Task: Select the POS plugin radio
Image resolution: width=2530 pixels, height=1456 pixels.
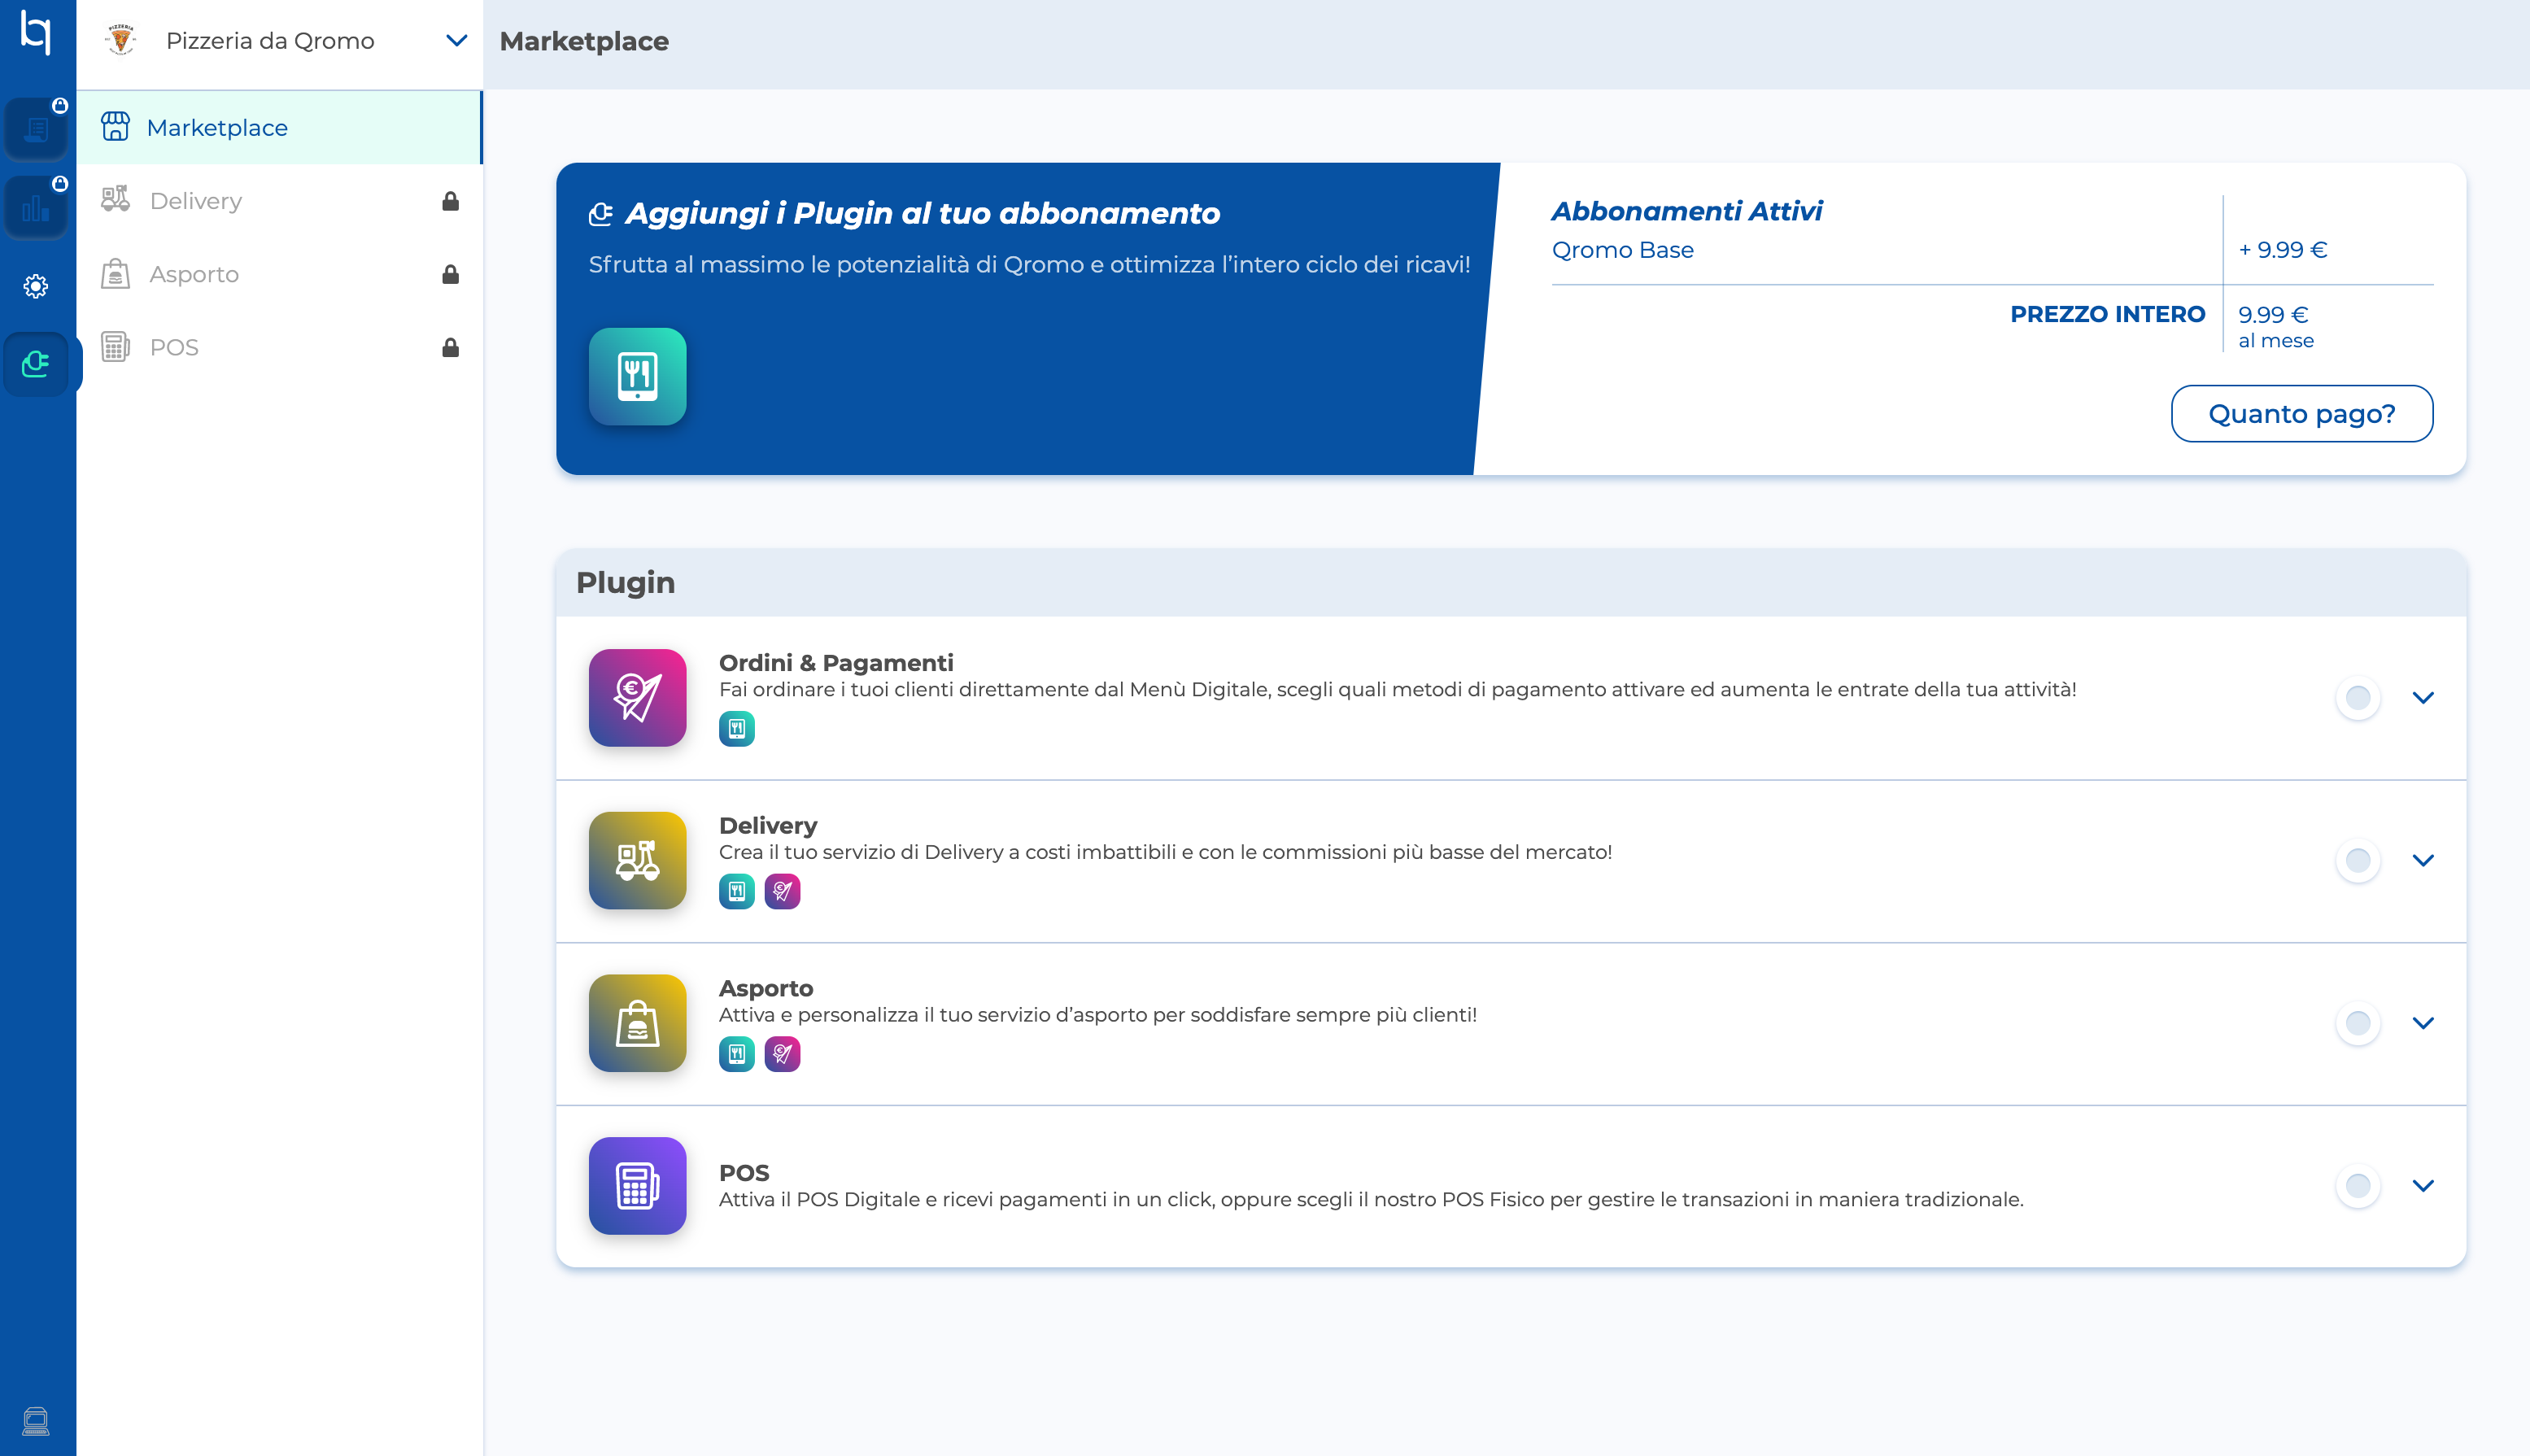Action: click(x=2357, y=1186)
